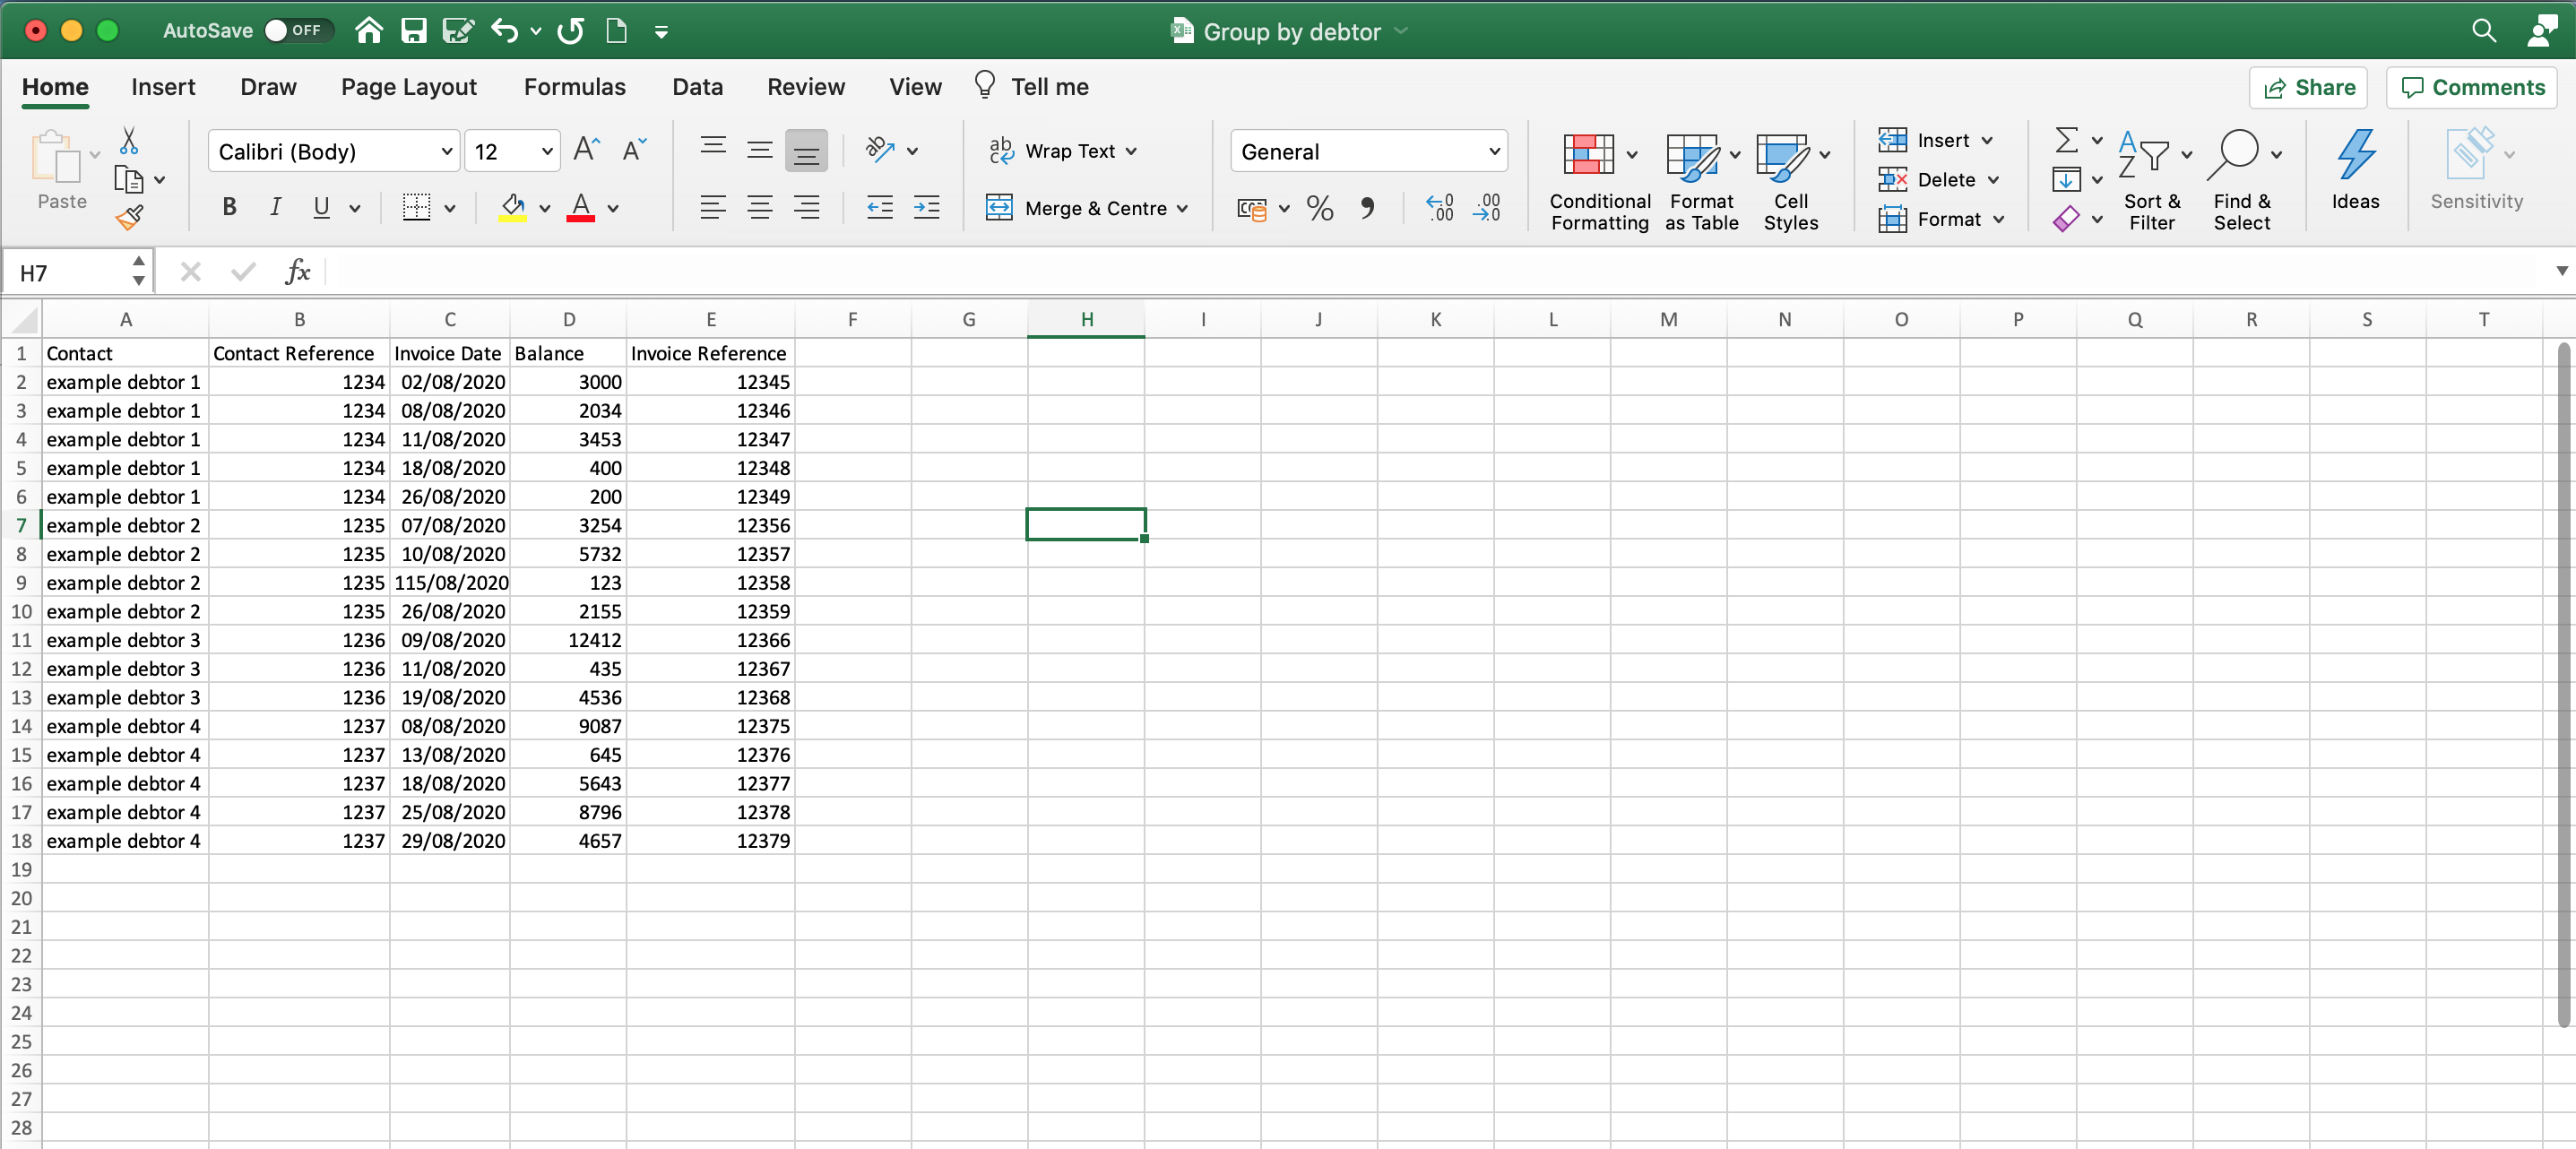
Task: Expand the Borders dropdown arrow
Action: tap(449, 208)
